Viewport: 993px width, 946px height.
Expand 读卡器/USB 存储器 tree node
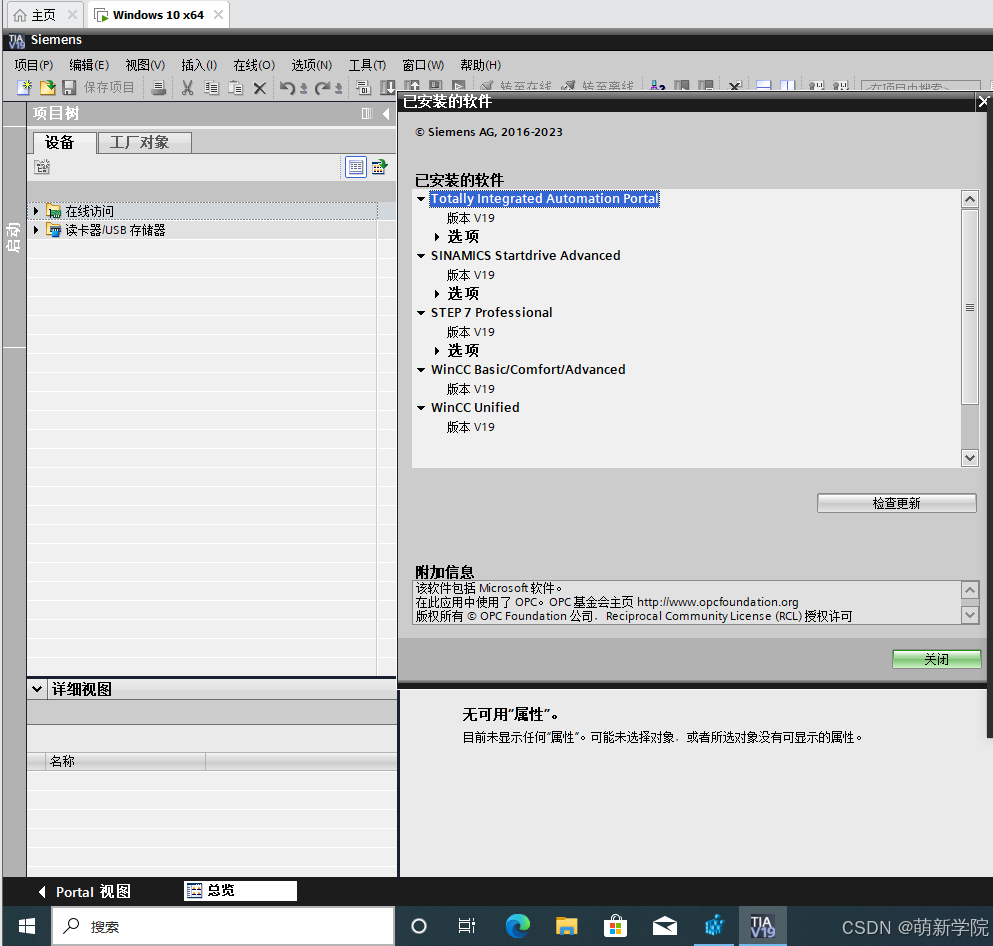pyautogui.click(x=36, y=230)
